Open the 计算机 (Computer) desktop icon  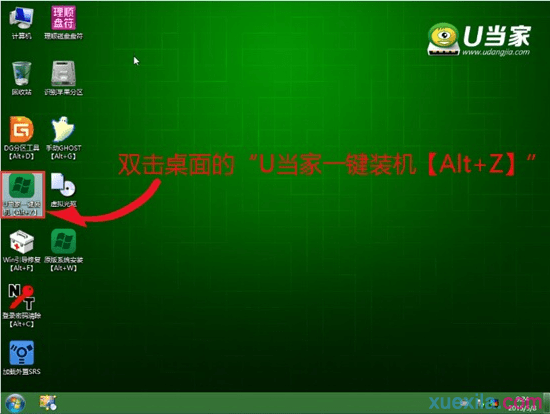[x=21, y=23]
